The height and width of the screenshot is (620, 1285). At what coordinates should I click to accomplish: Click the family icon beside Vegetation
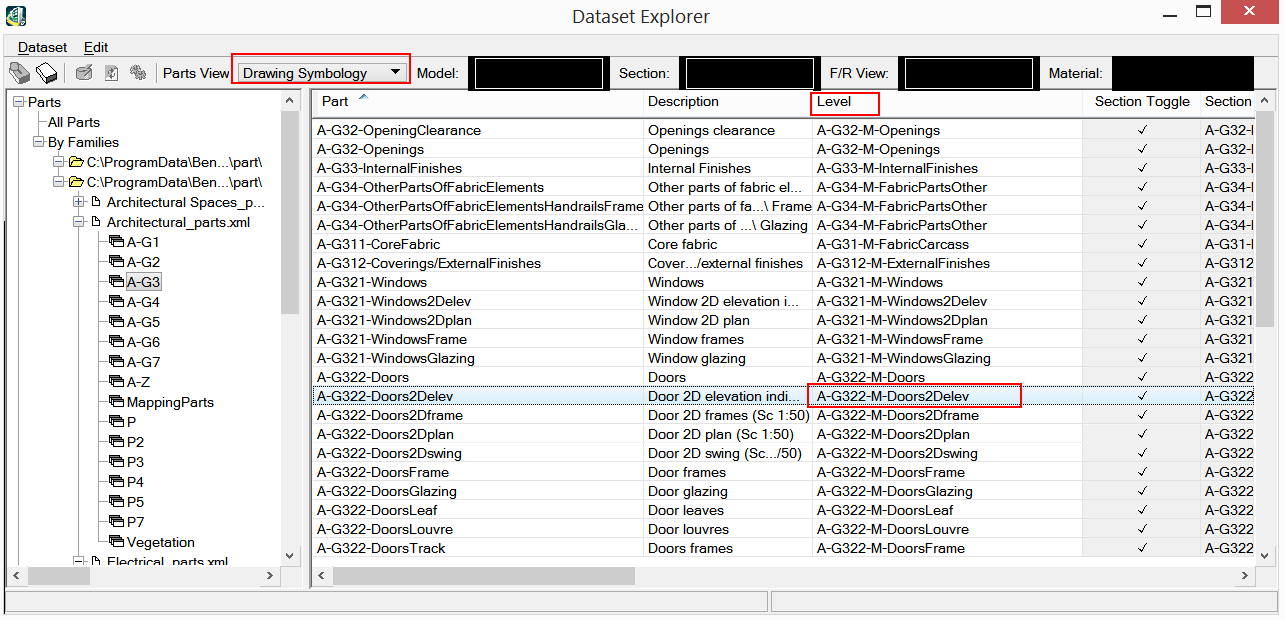(116, 542)
